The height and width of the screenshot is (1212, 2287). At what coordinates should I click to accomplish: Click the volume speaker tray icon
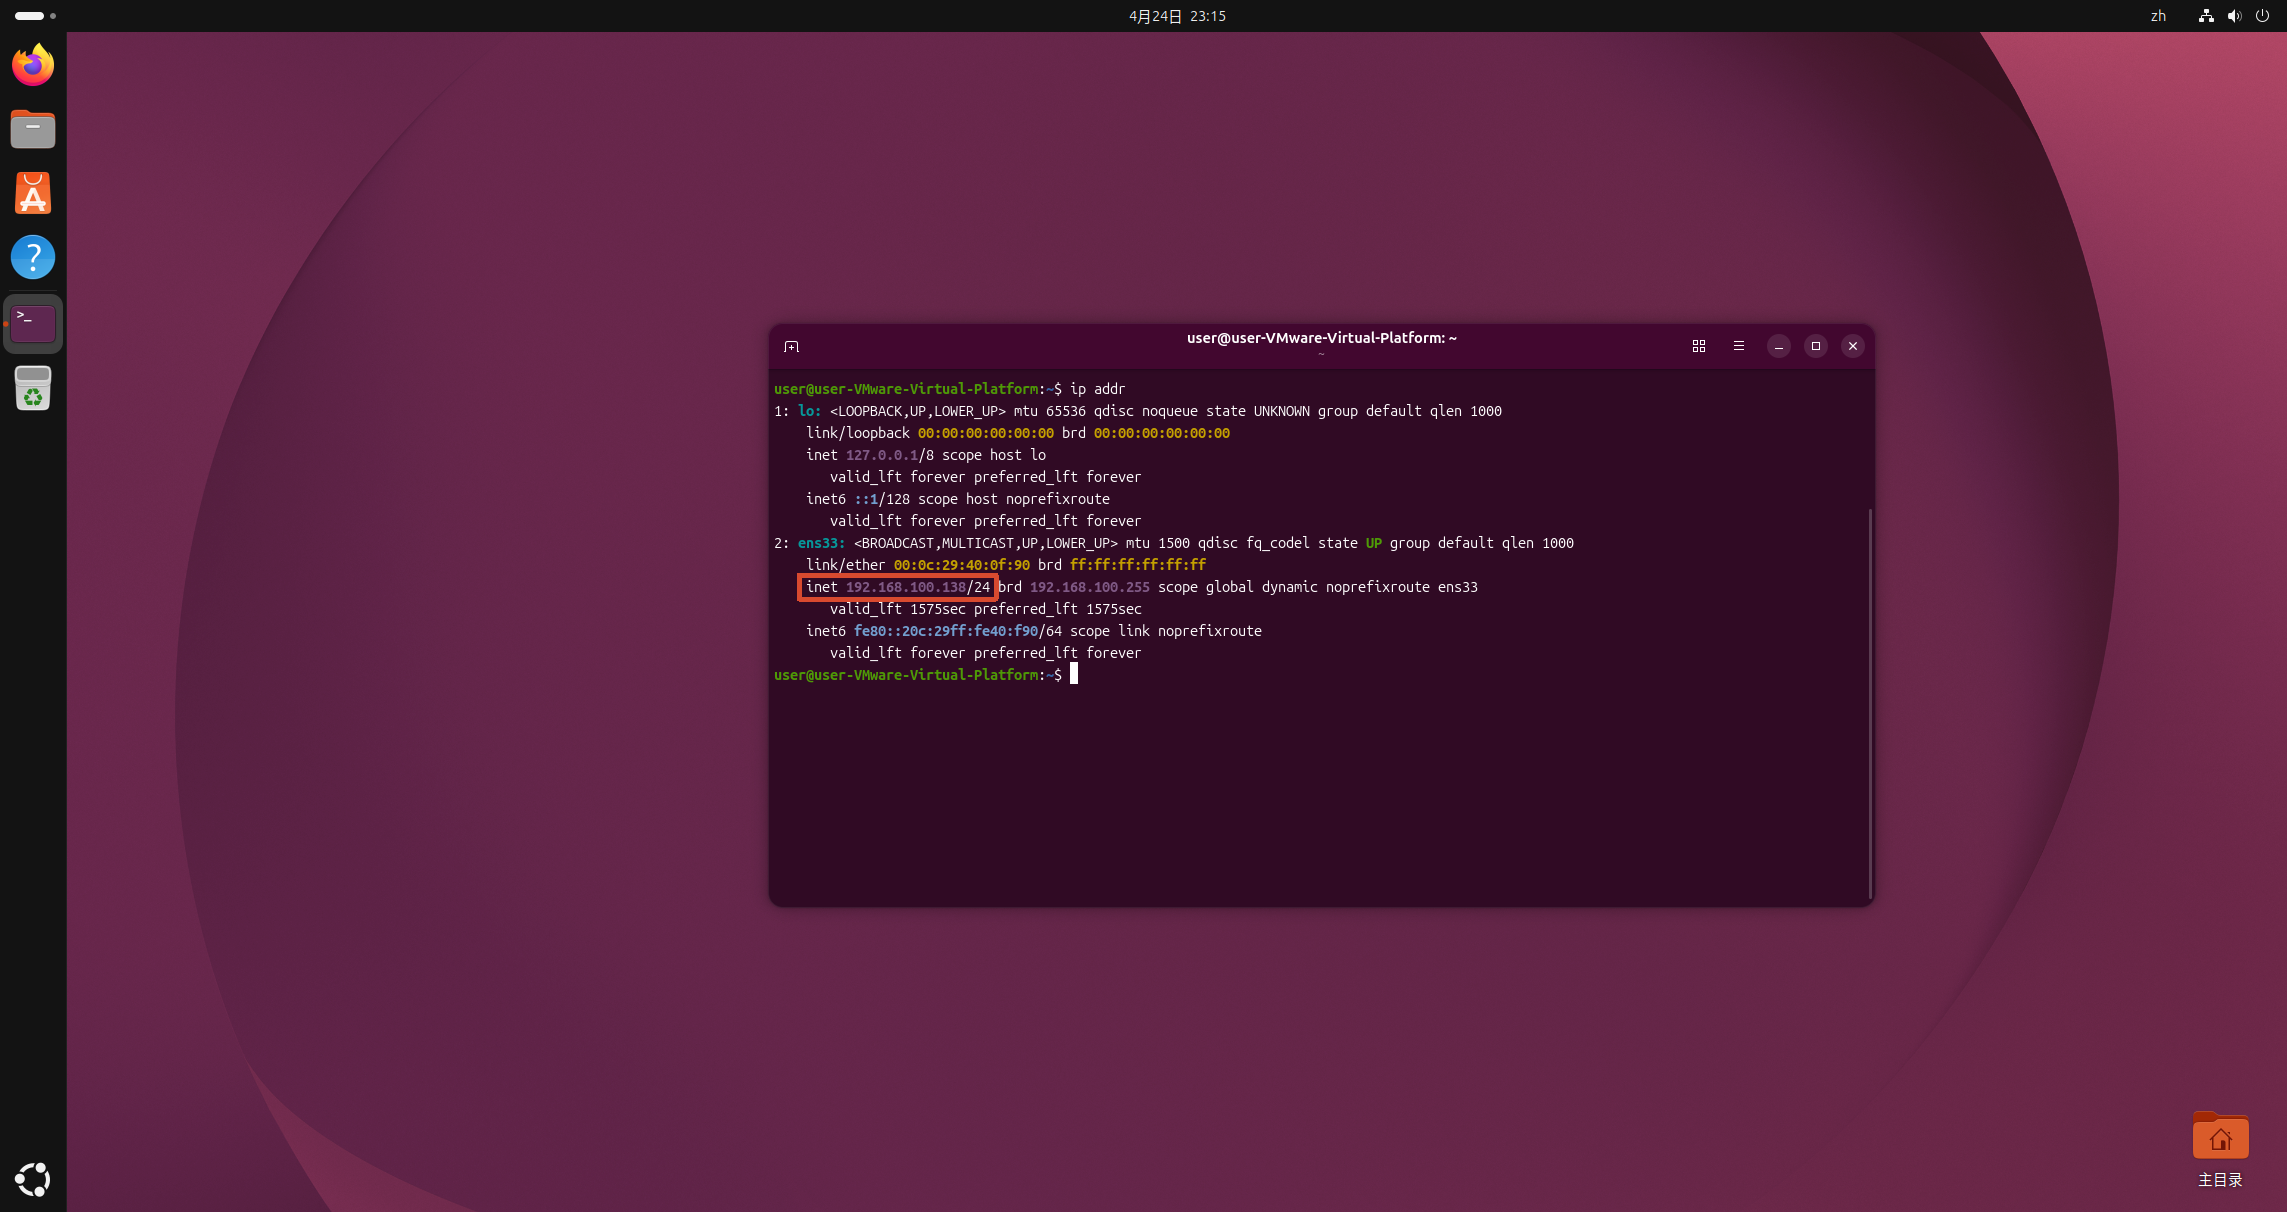point(2234,16)
